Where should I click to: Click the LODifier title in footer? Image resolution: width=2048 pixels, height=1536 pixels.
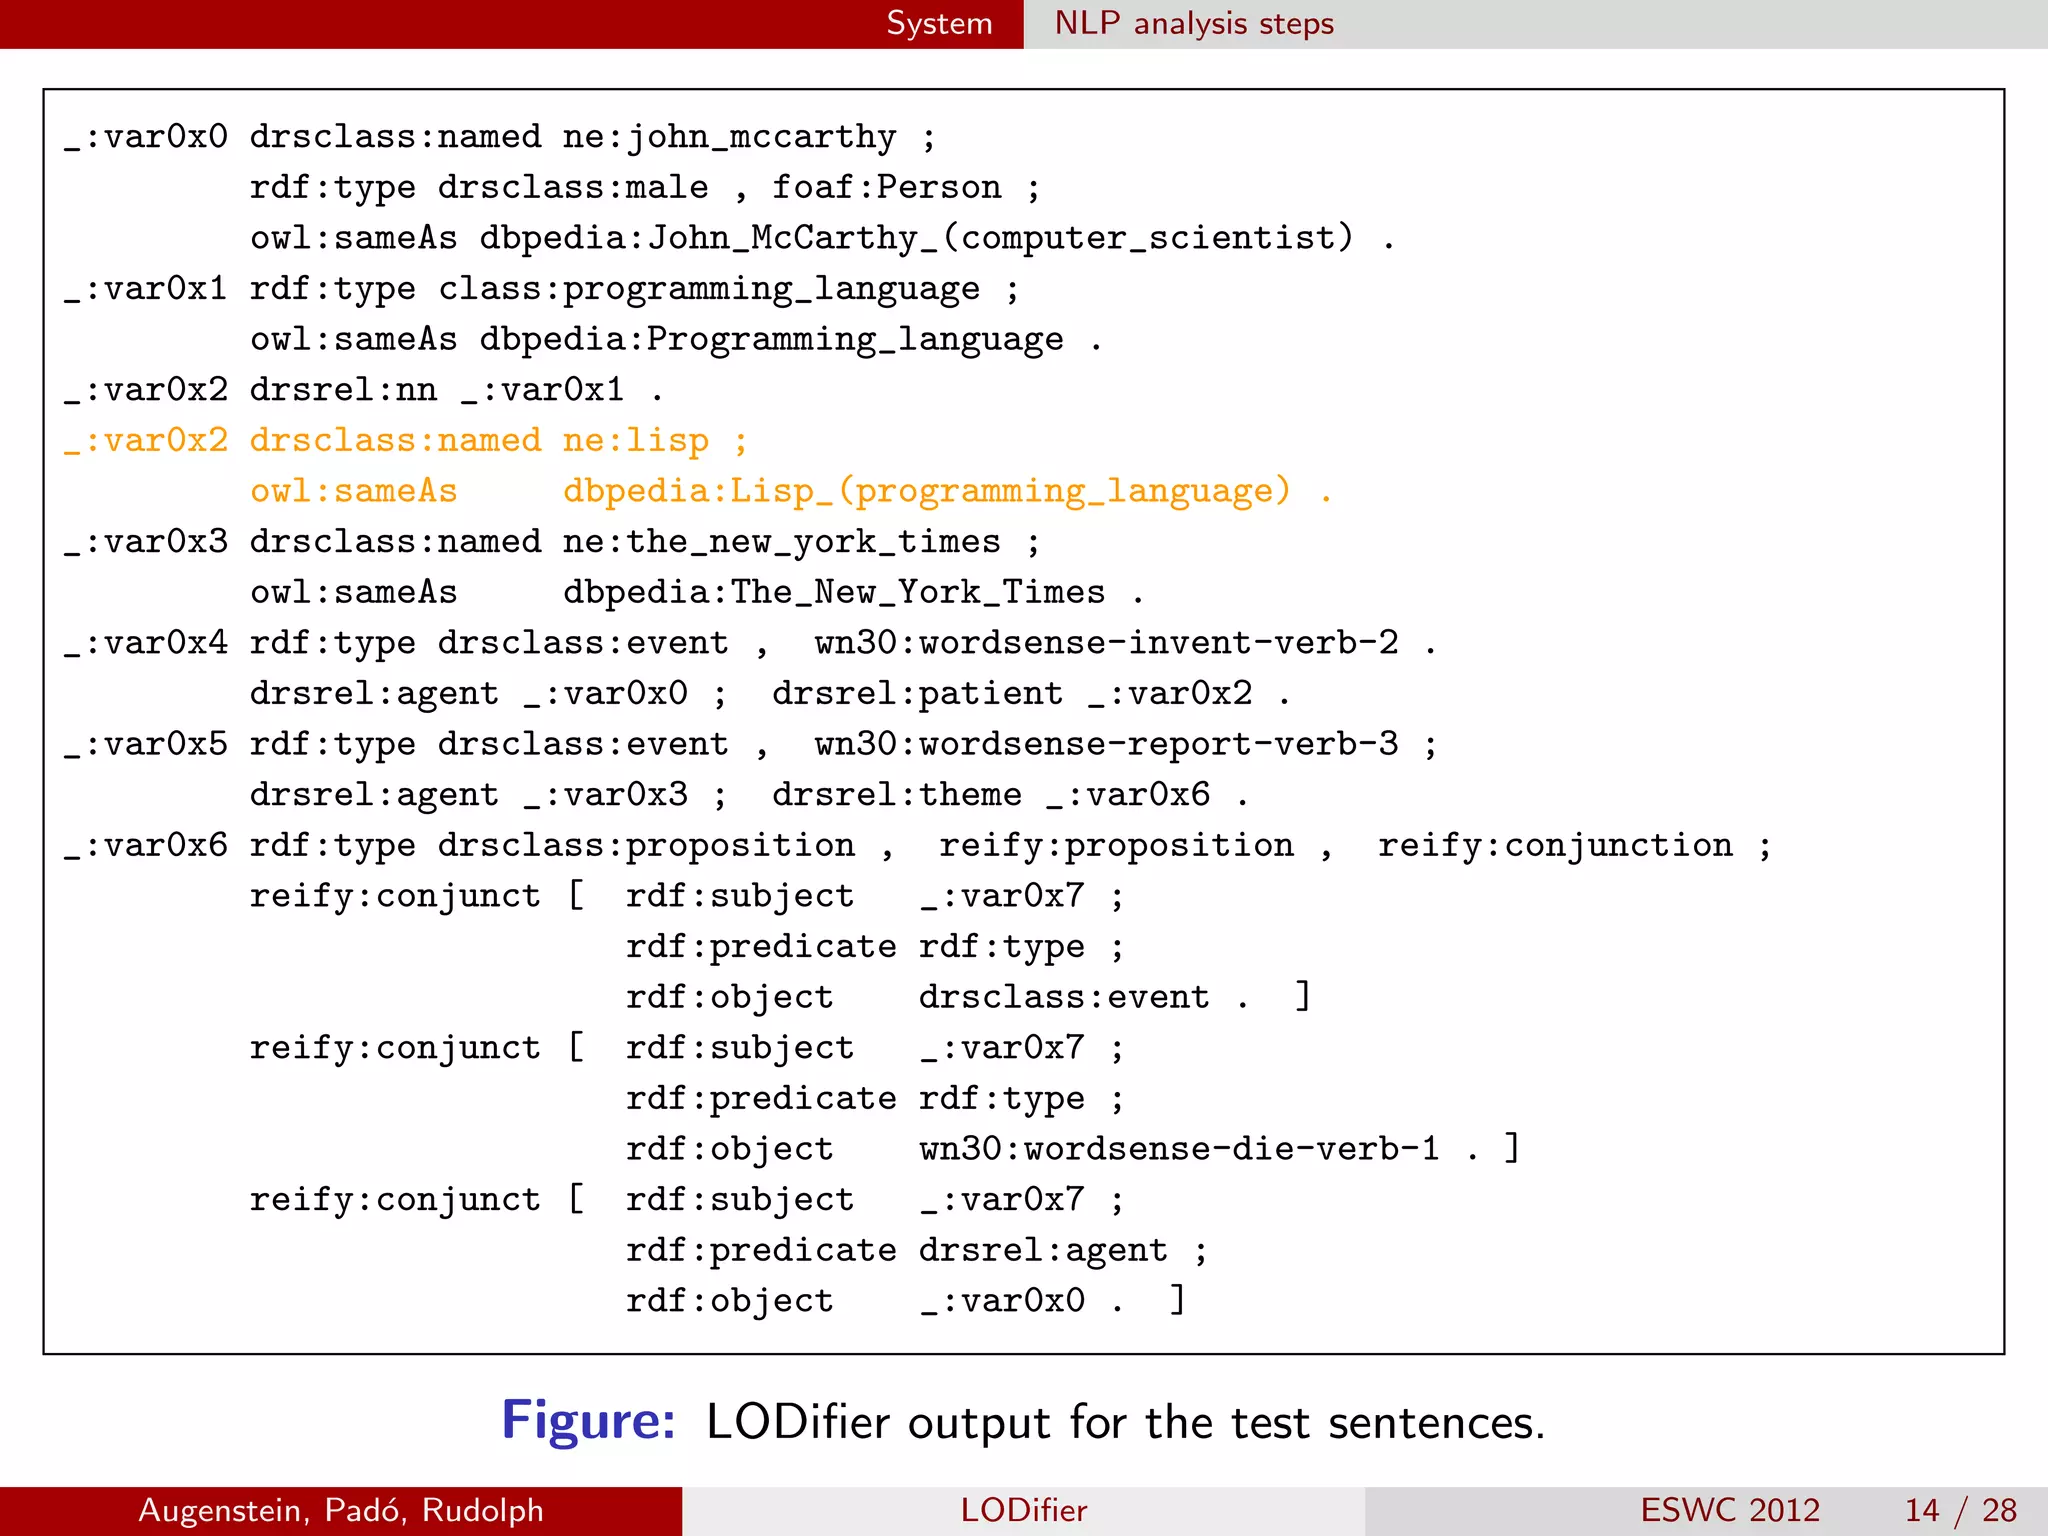click(1023, 1510)
